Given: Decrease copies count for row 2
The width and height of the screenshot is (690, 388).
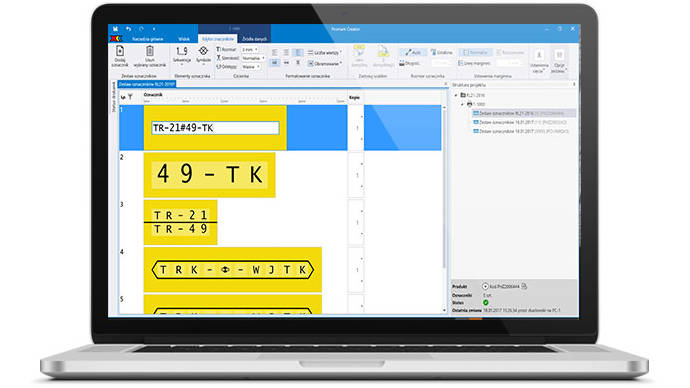Looking at the screenshot, I should 362,187.
